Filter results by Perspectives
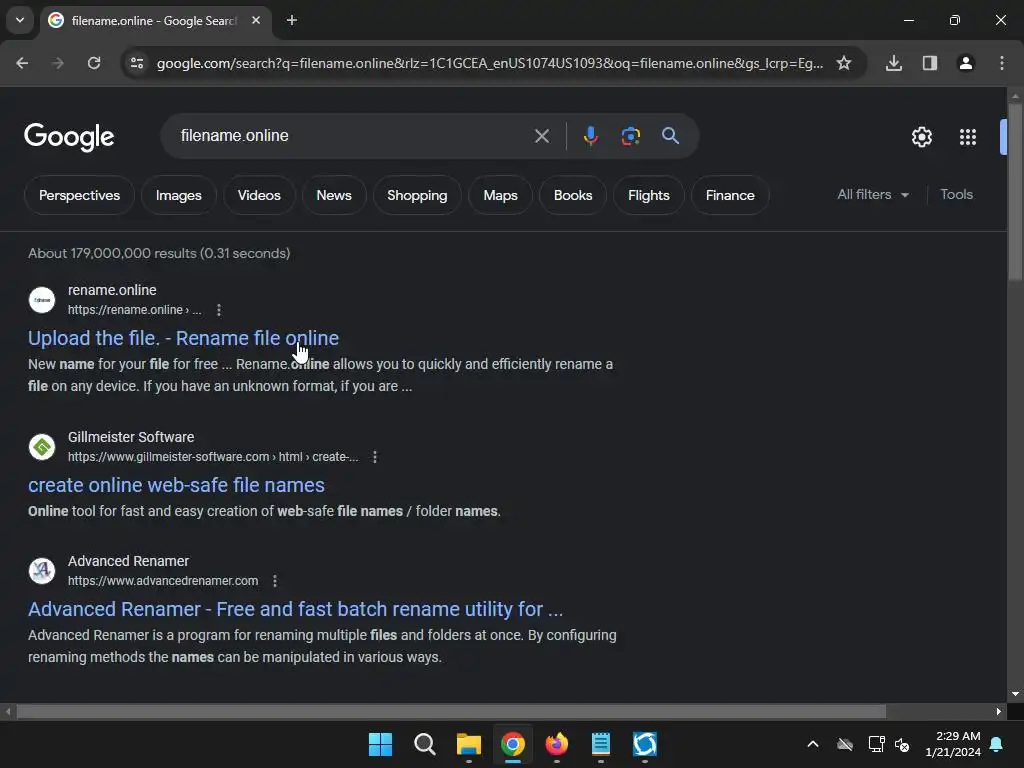 click(x=80, y=195)
